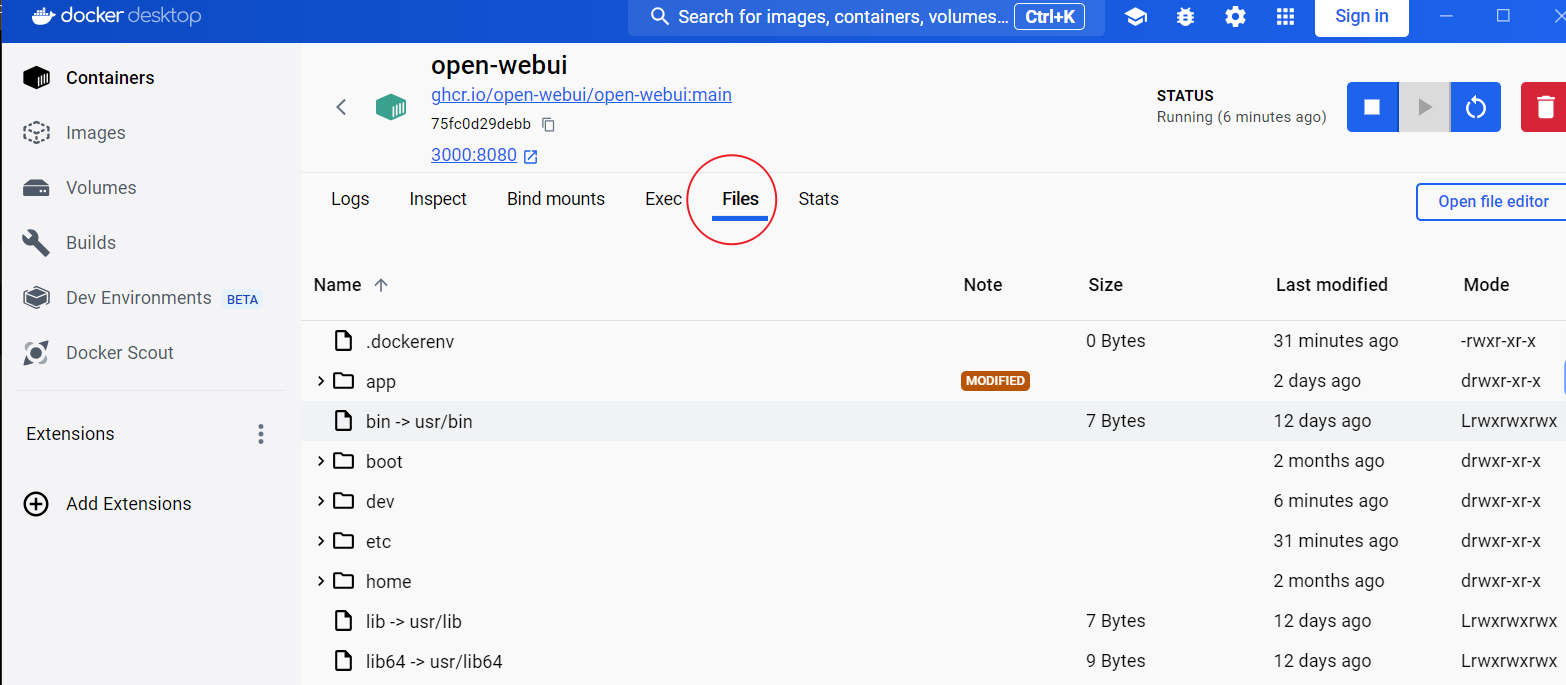The image size is (1566, 685).
Task: Stop the running container
Action: [1372, 107]
